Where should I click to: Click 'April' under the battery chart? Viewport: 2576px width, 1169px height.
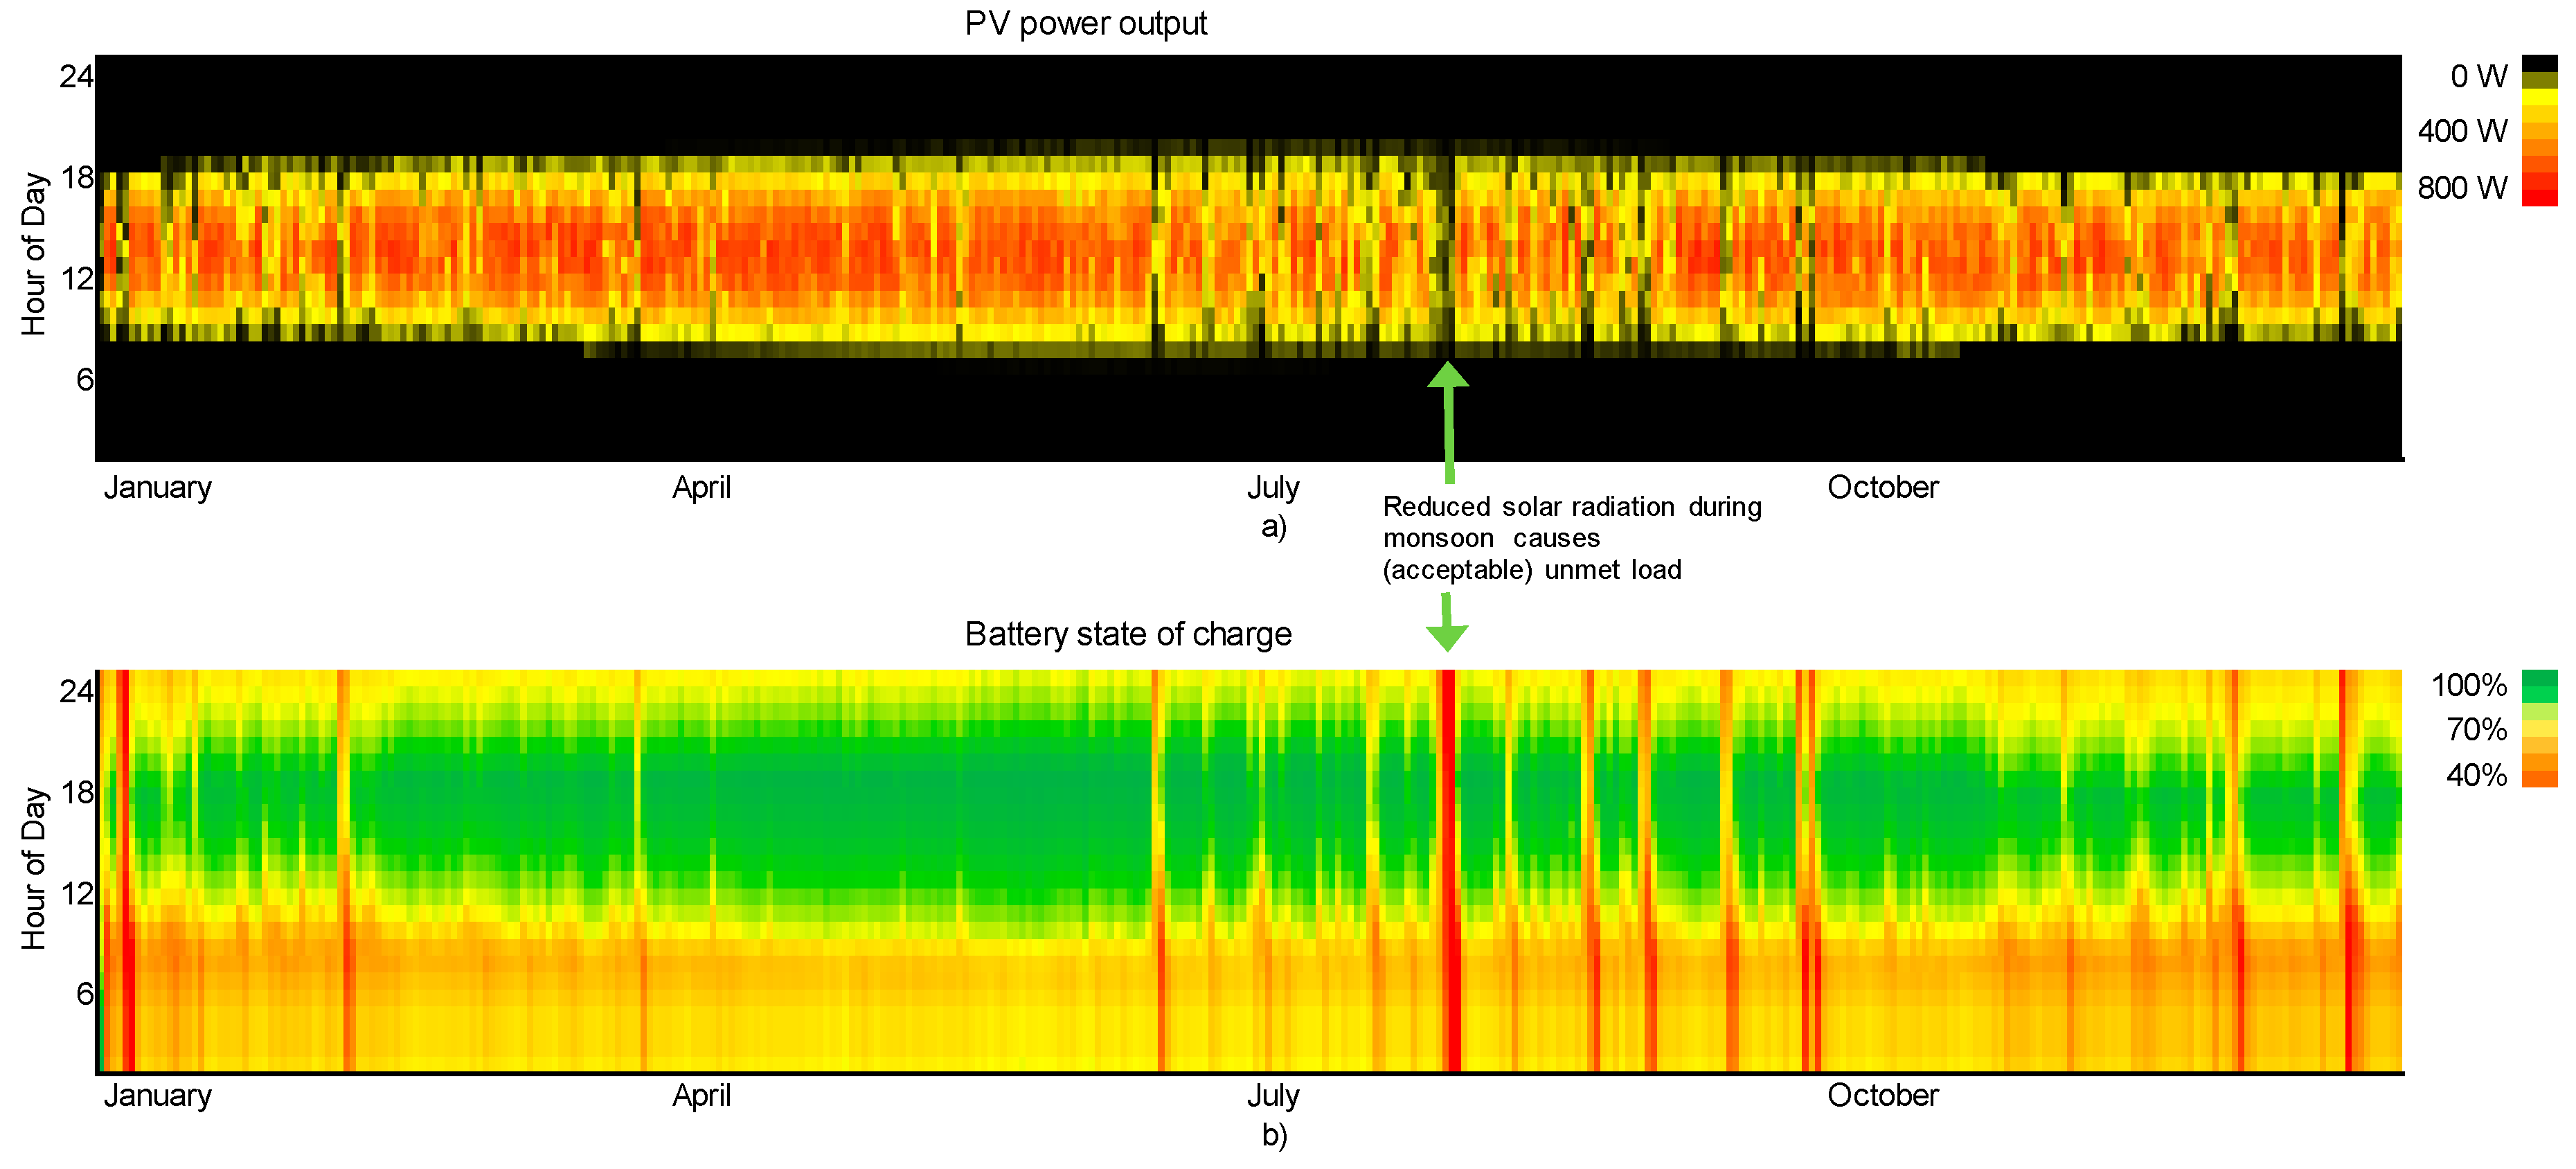[701, 1096]
